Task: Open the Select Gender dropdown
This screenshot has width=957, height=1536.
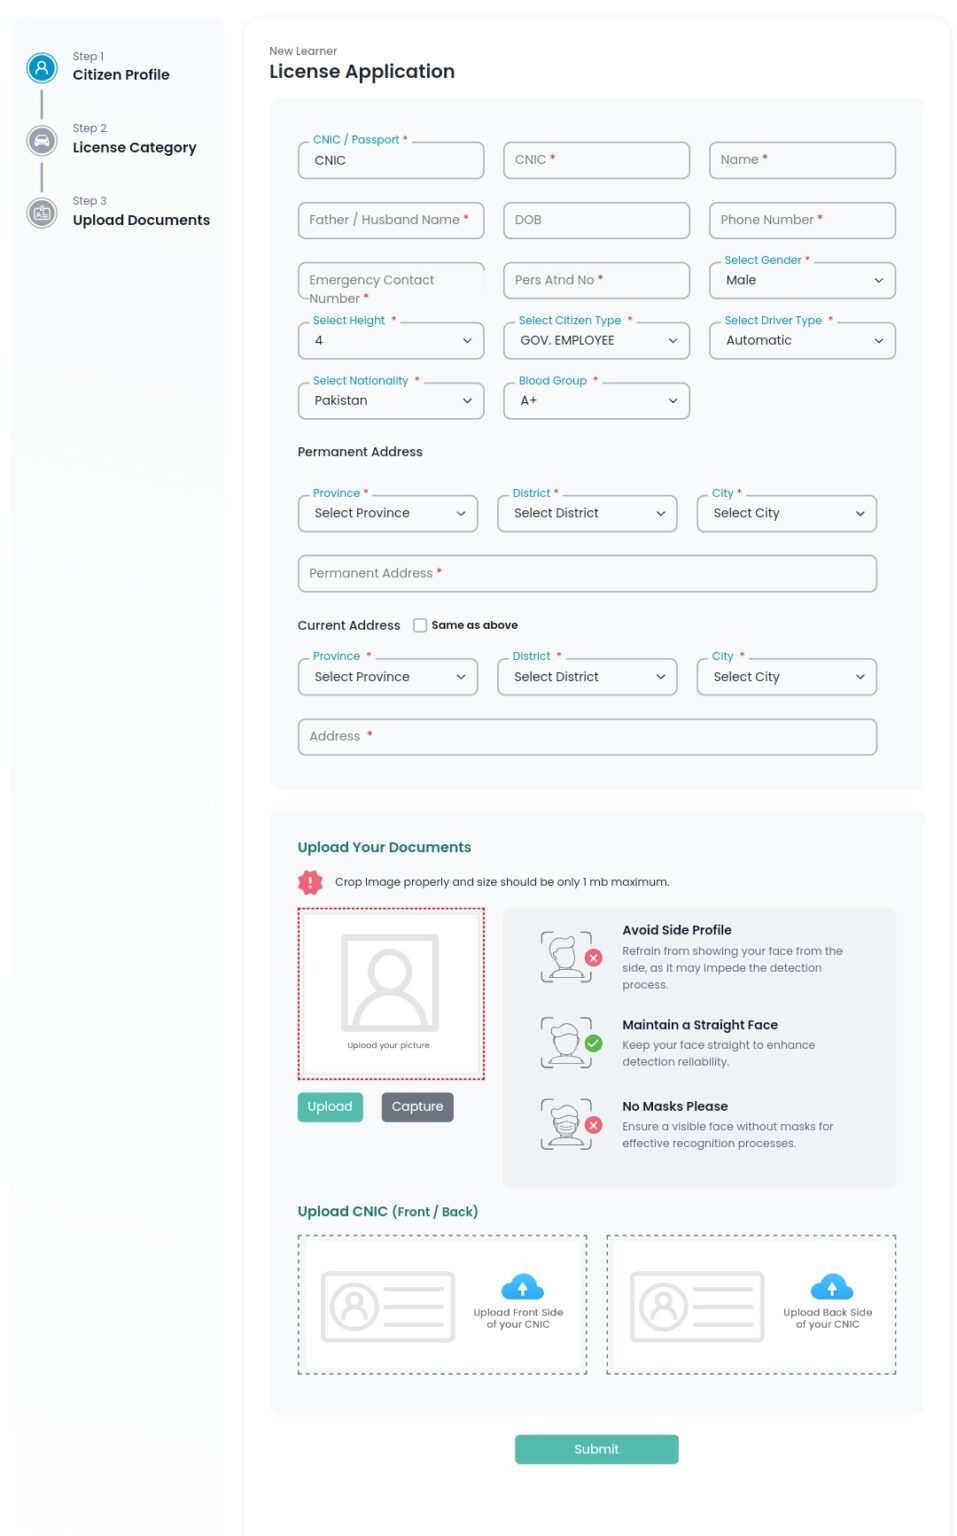Action: point(802,281)
